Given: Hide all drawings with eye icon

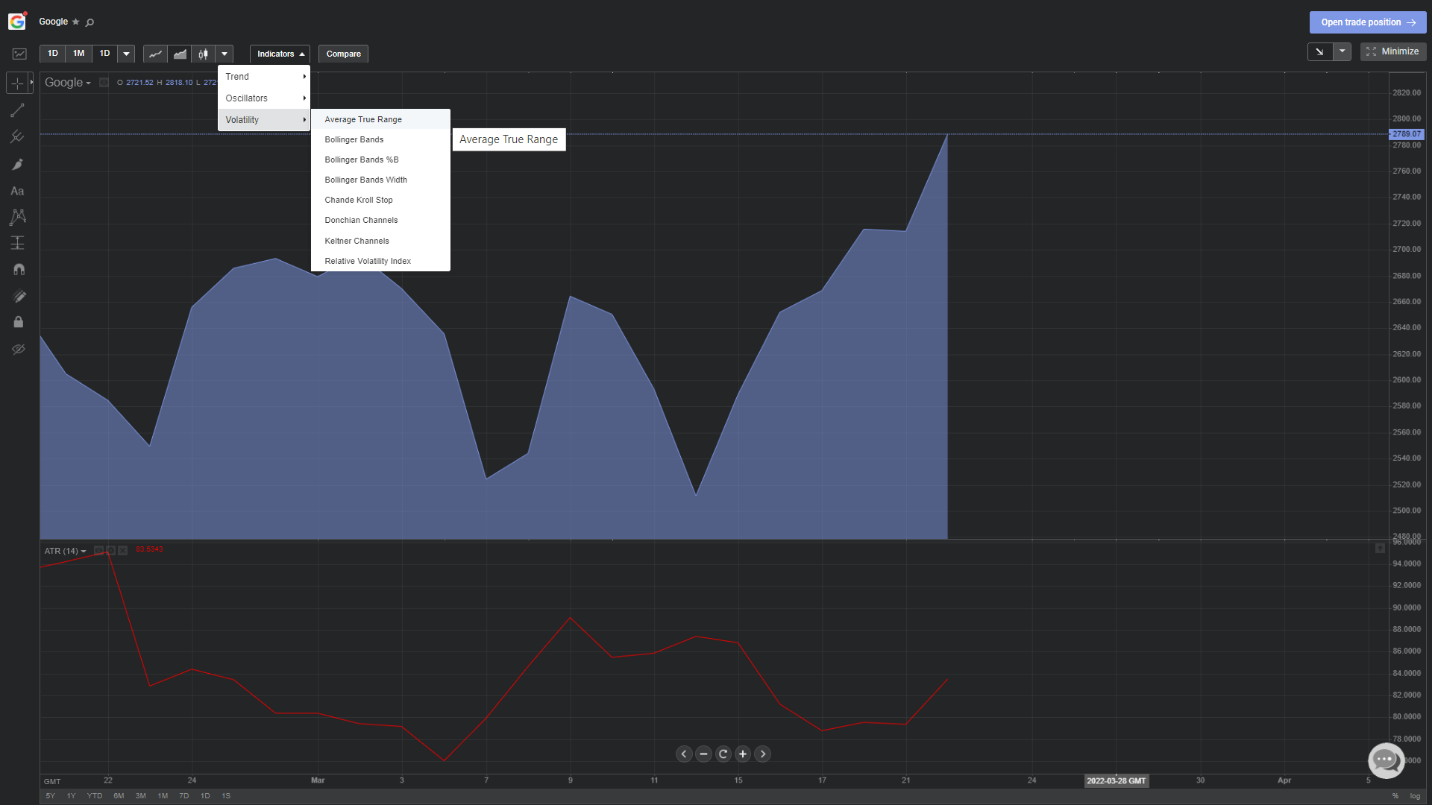Looking at the screenshot, I should tap(18, 349).
